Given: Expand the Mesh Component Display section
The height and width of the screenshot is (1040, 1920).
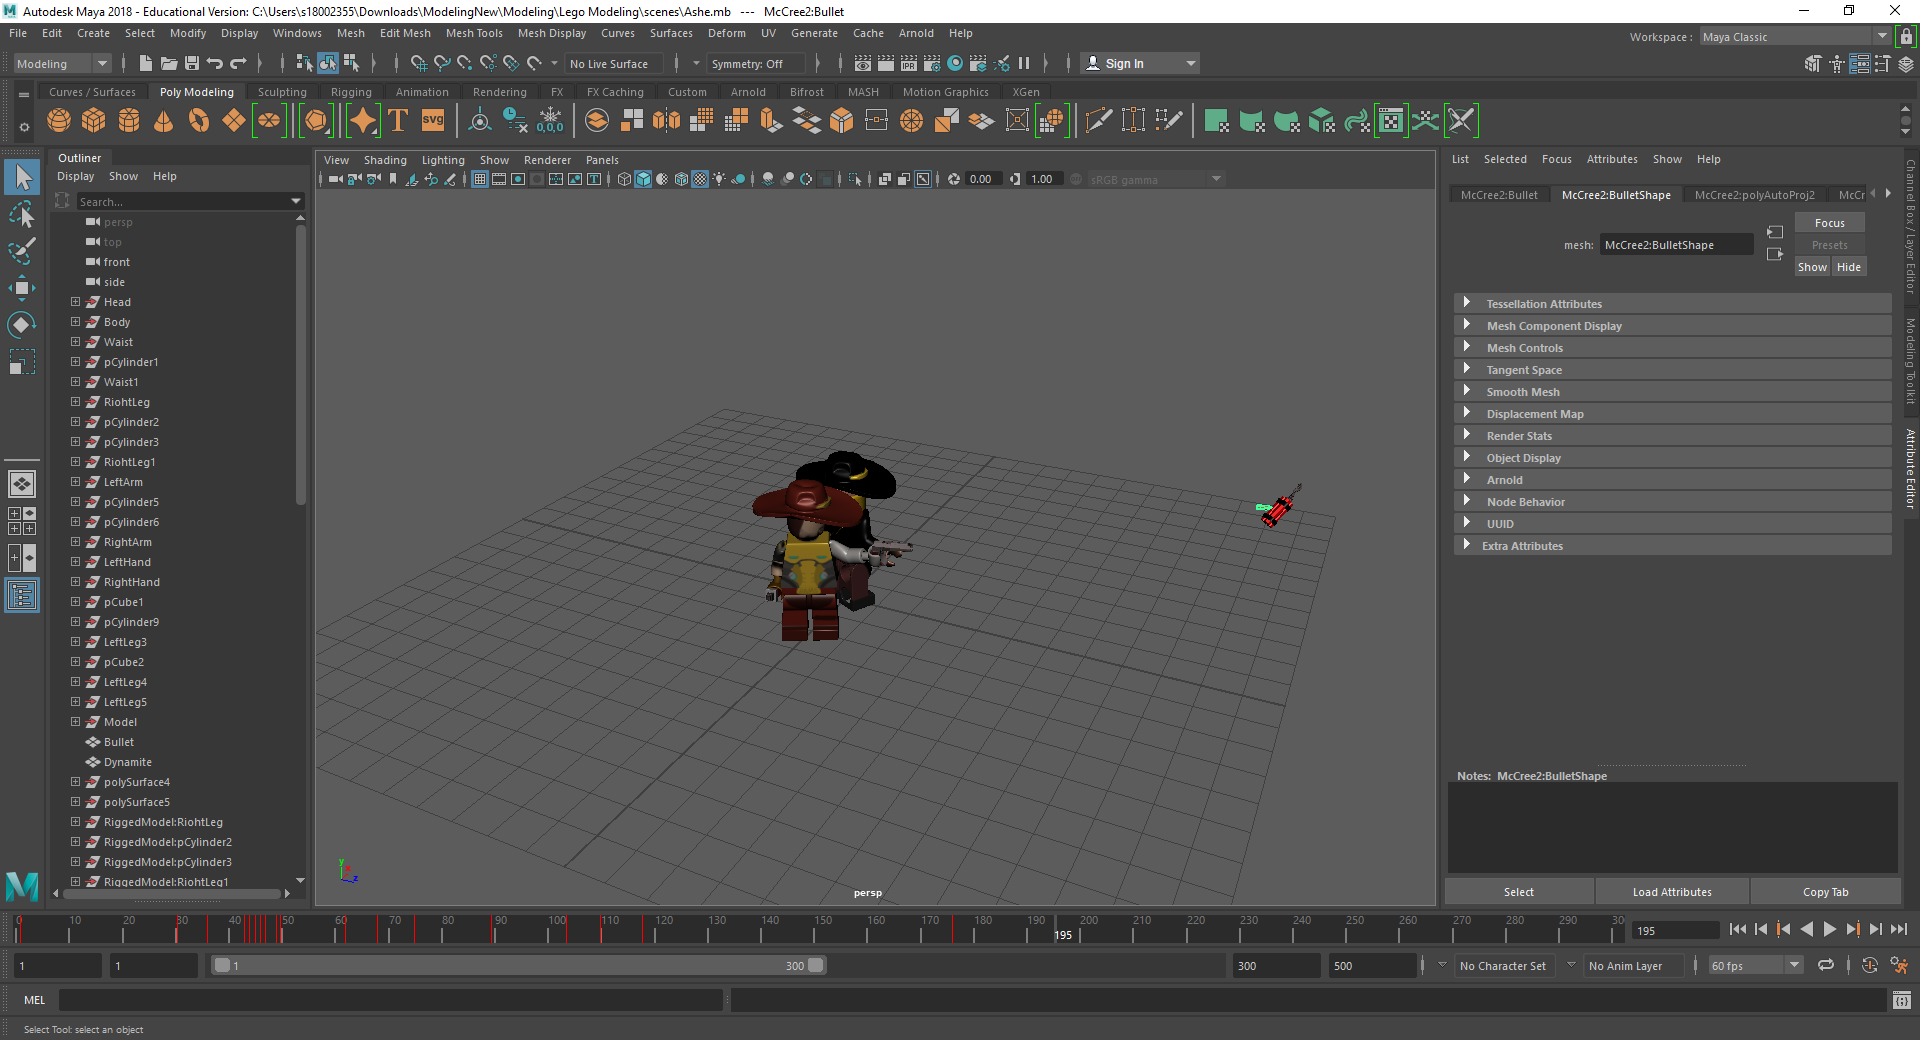Looking at the screenshot, I should [x=1466, y=326].
